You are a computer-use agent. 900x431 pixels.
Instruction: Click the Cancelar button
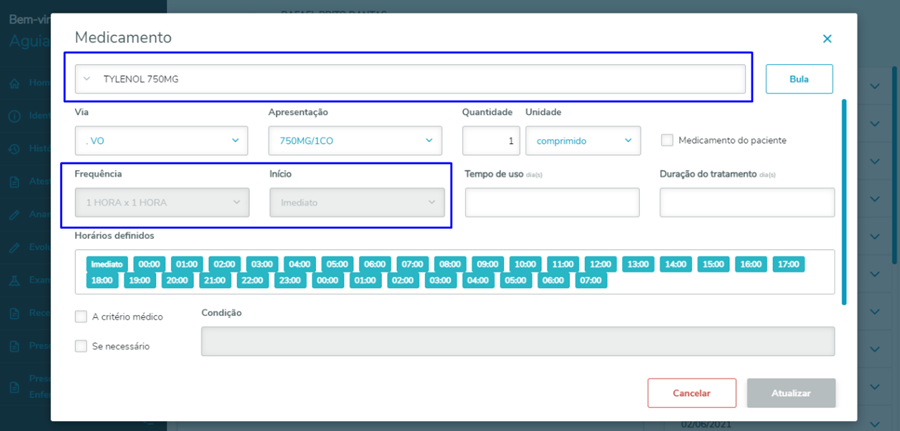[692, 394]
